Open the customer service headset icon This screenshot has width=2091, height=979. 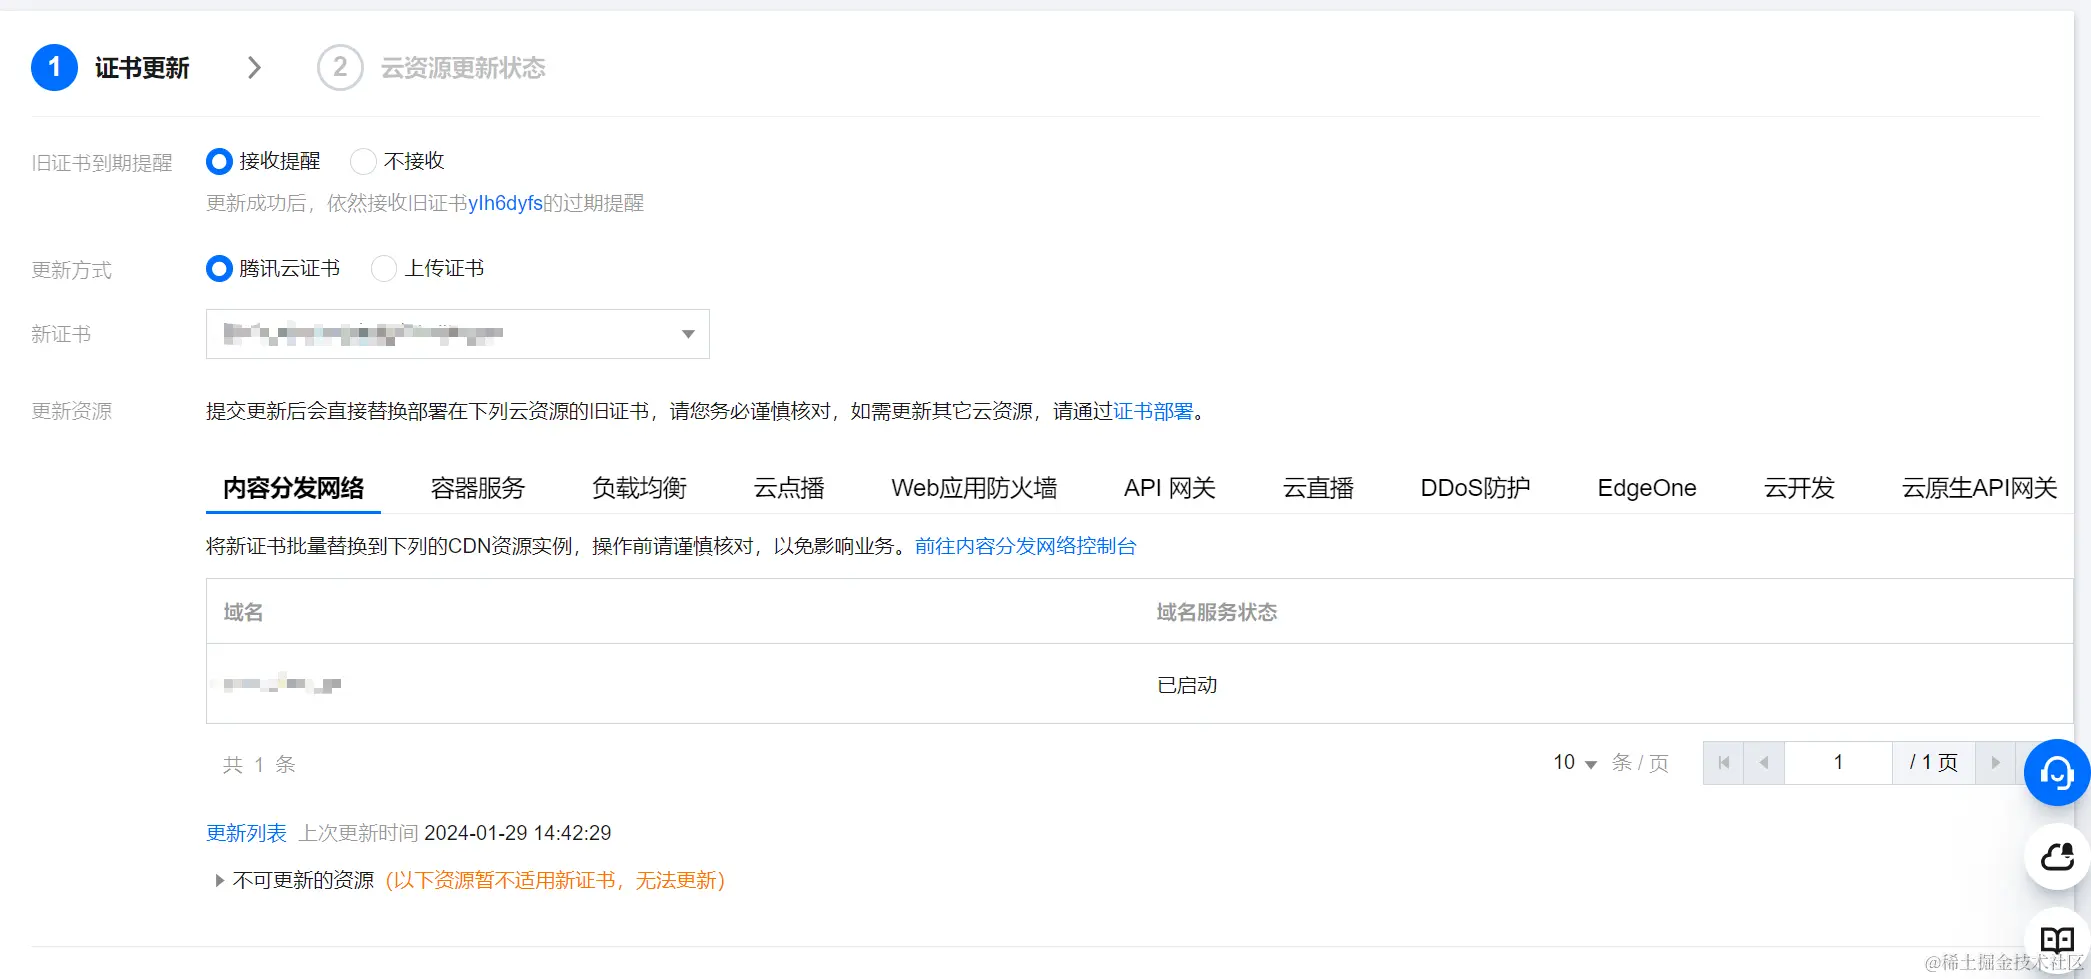pyautogui.click(x=2057, y=772)
